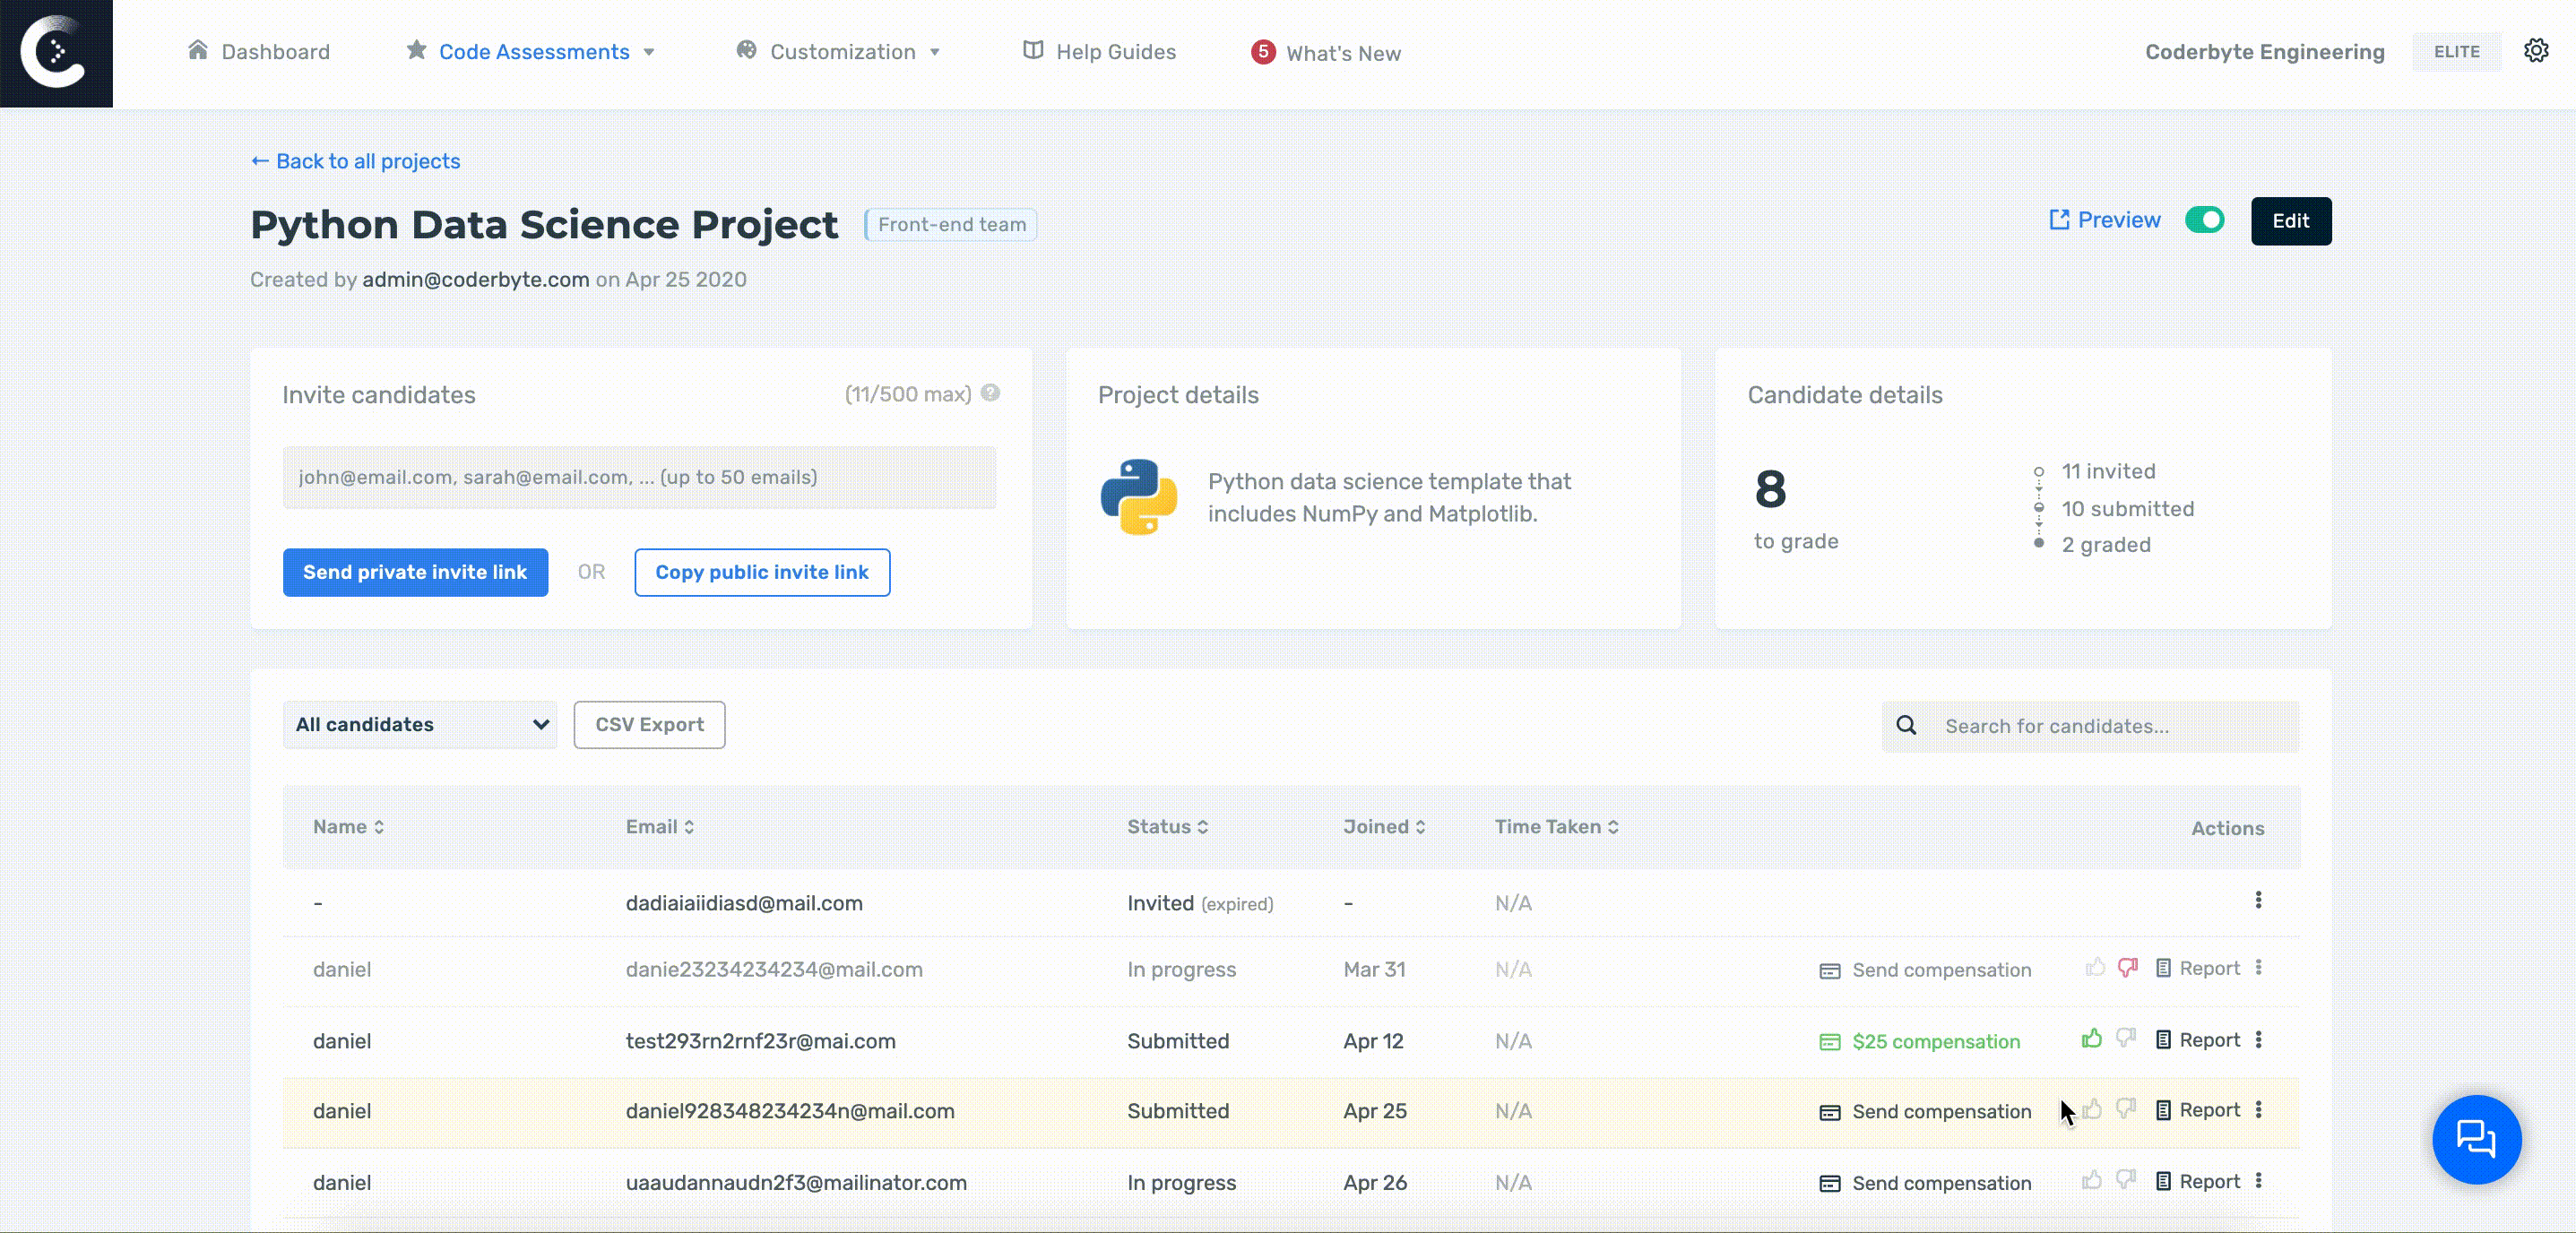Send compensation to danie23234234234@mail.com
This screenshot has height=1233, width=2576.
[1925, 969]
